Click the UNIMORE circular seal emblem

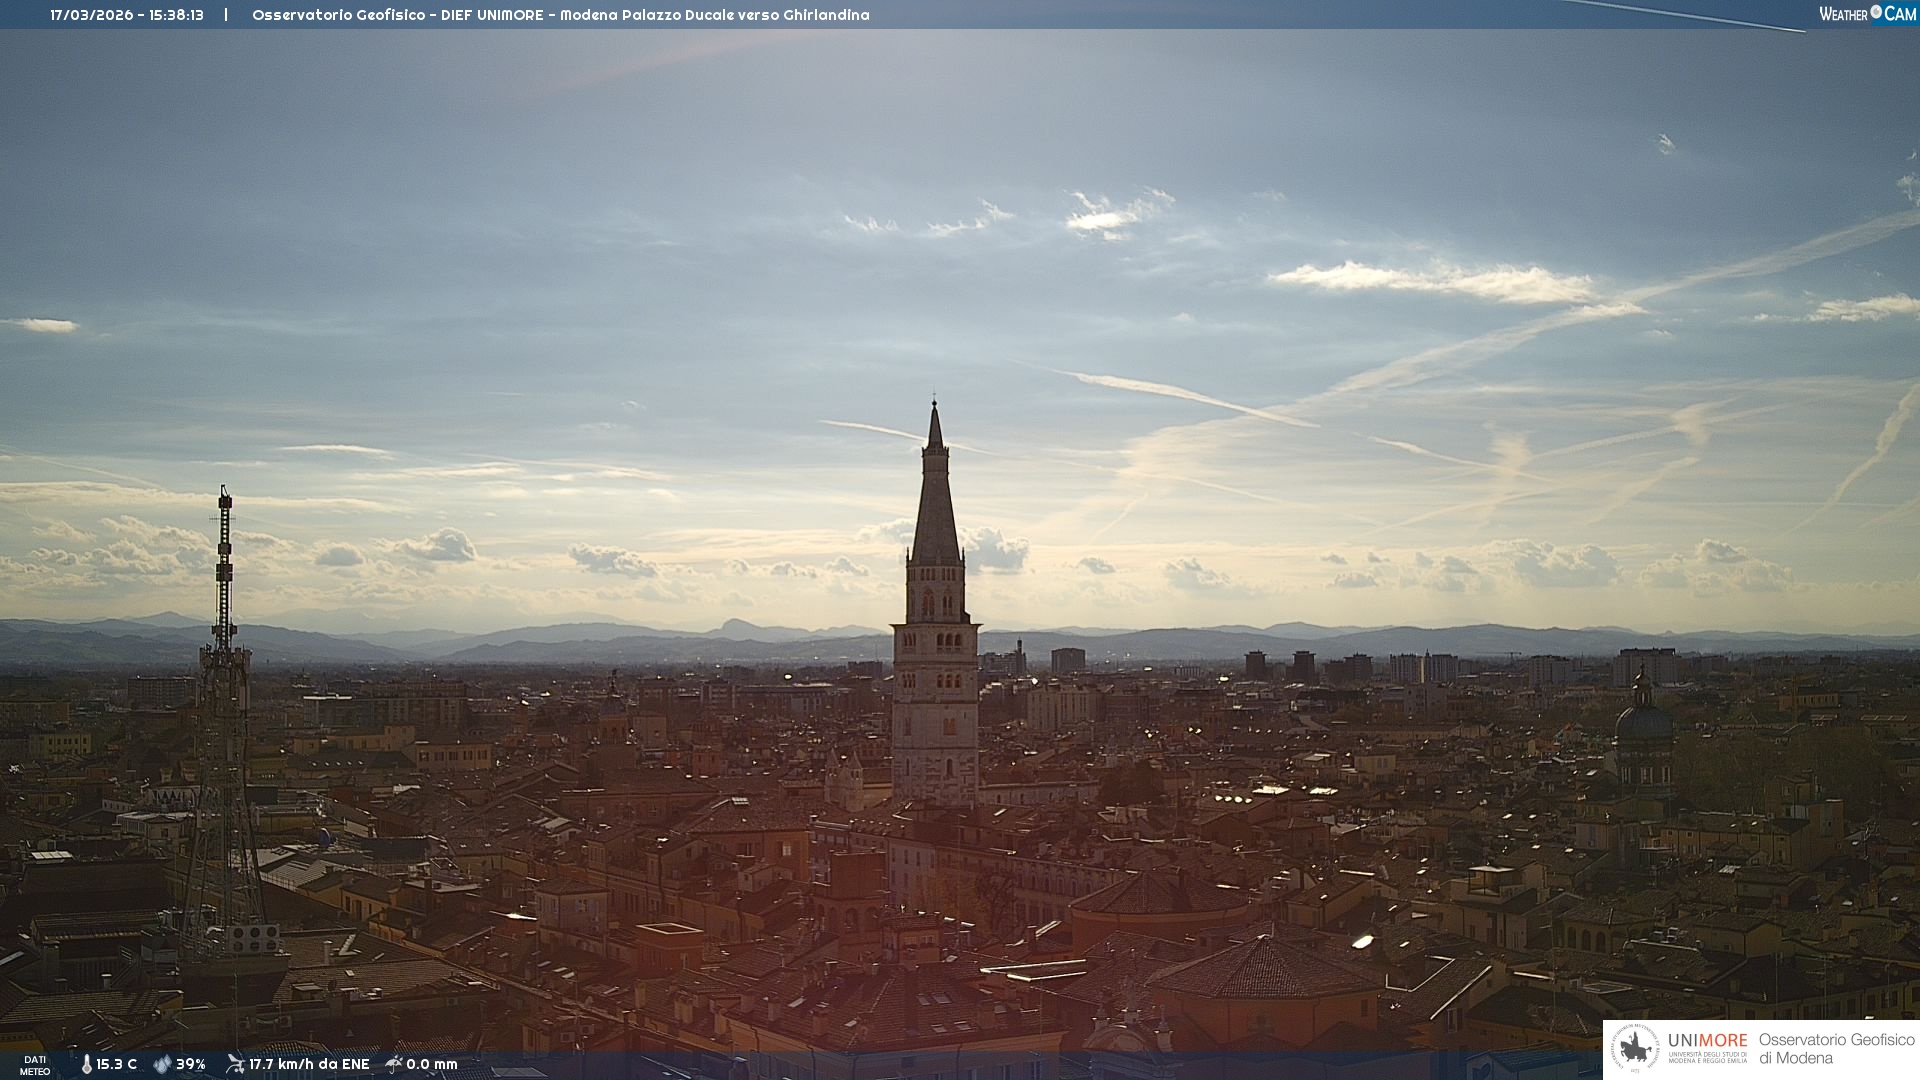click(x=1635, y=1049)
